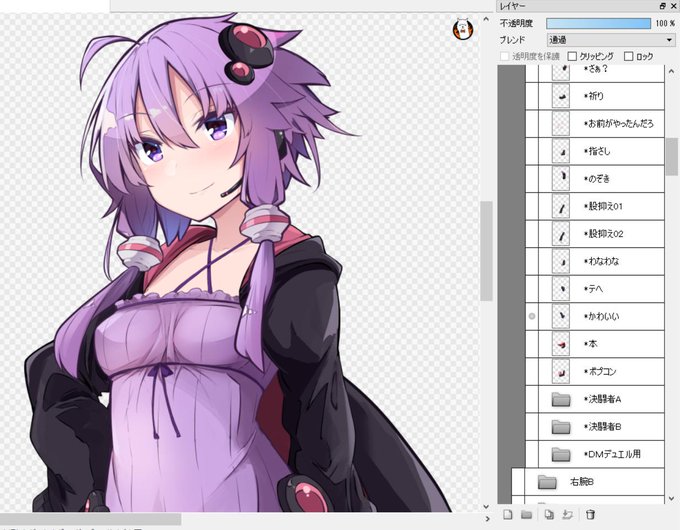
Task: Click the 100 % opacity value
Action: (x=665, y=23)
